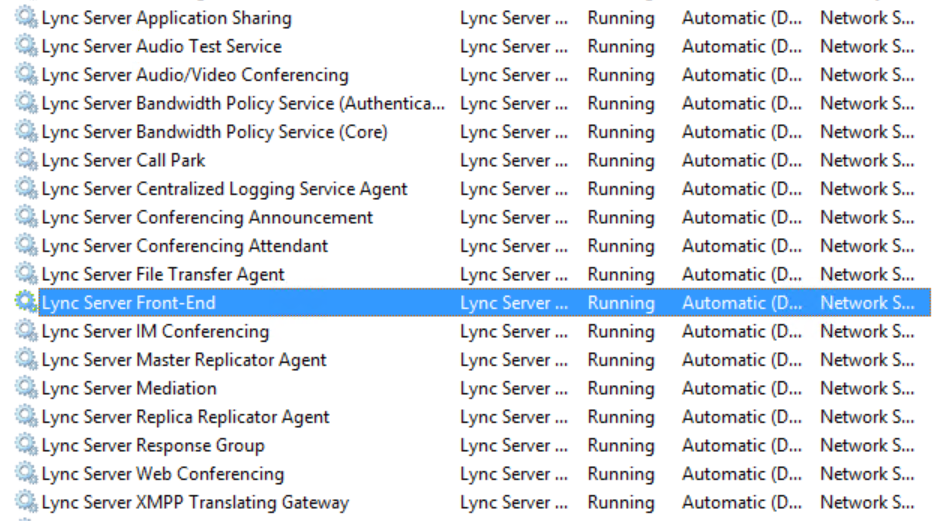This screenshot has width=932, height=527.
Task: Click gear icon for Lync Server Conferencing Announcement
Action: point(26,217)
